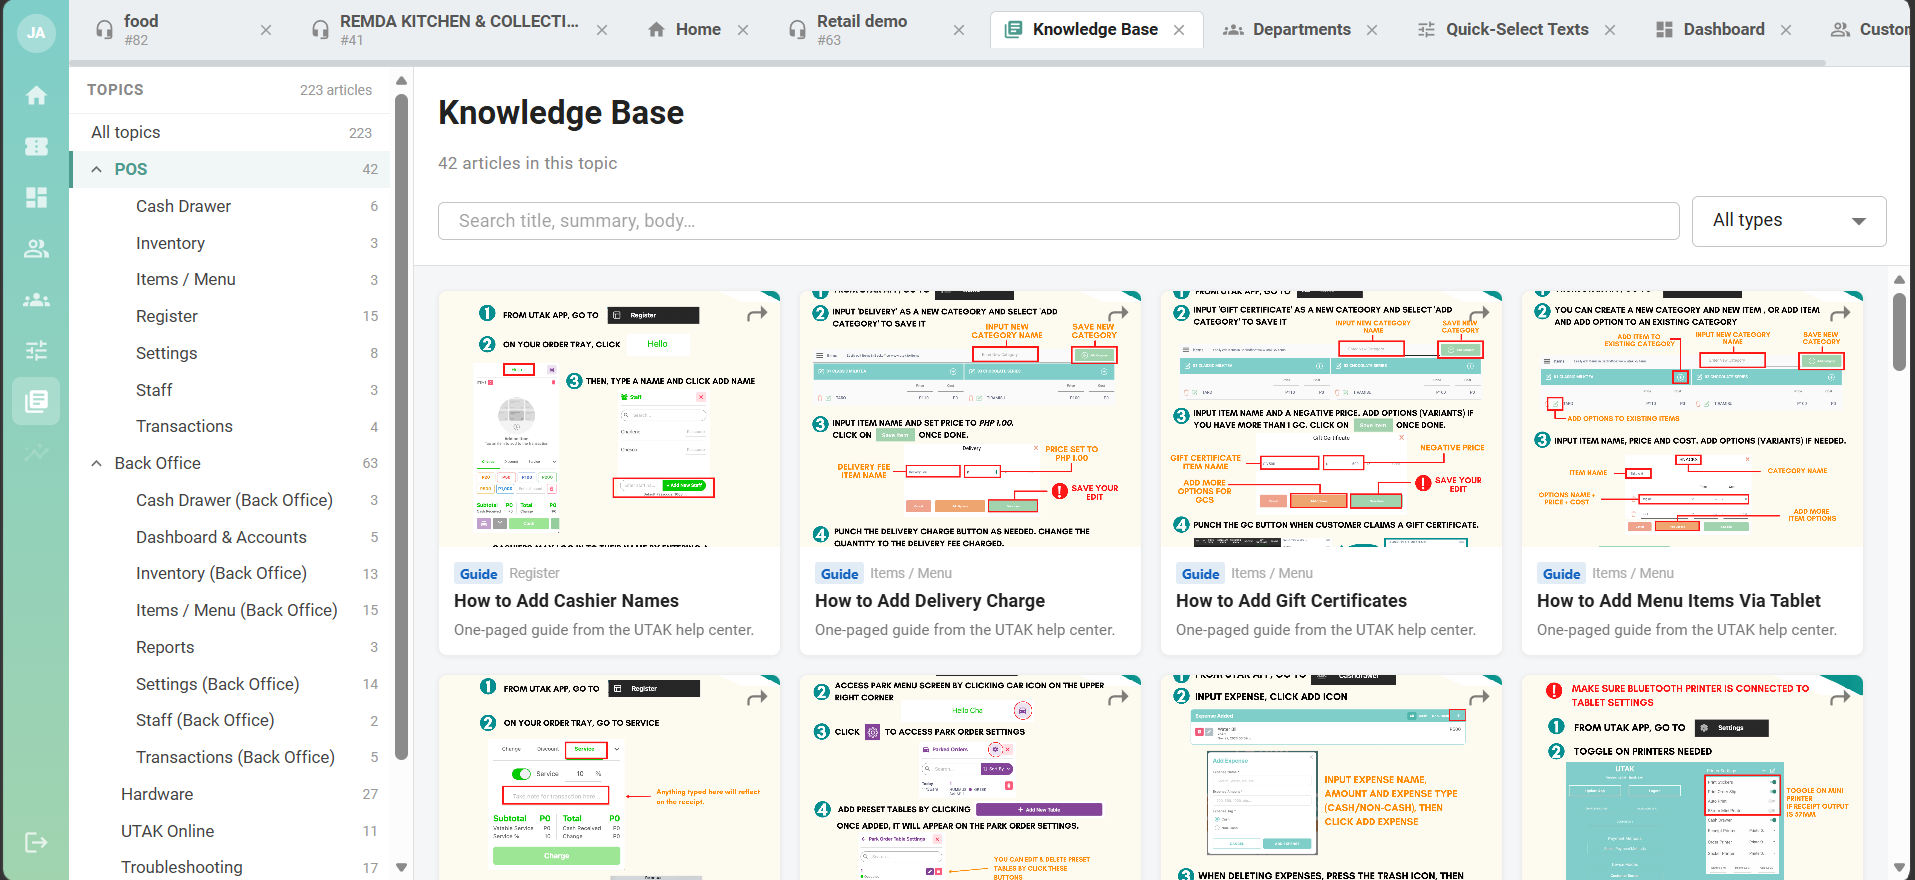Viewport: 1915px width, 880px height.
Task: Collapse the POS topic chevron
Action: click(96, 170)
